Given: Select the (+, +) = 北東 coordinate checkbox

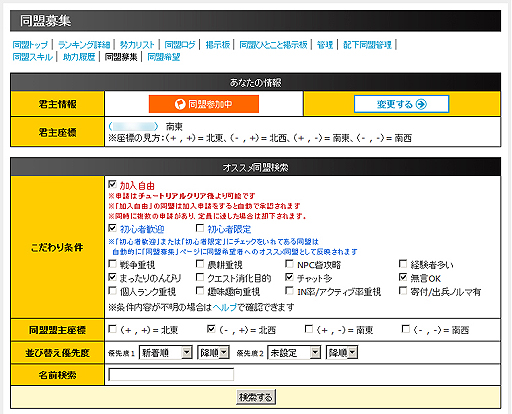Looking at the screenshot, I should tap(112, 329).
